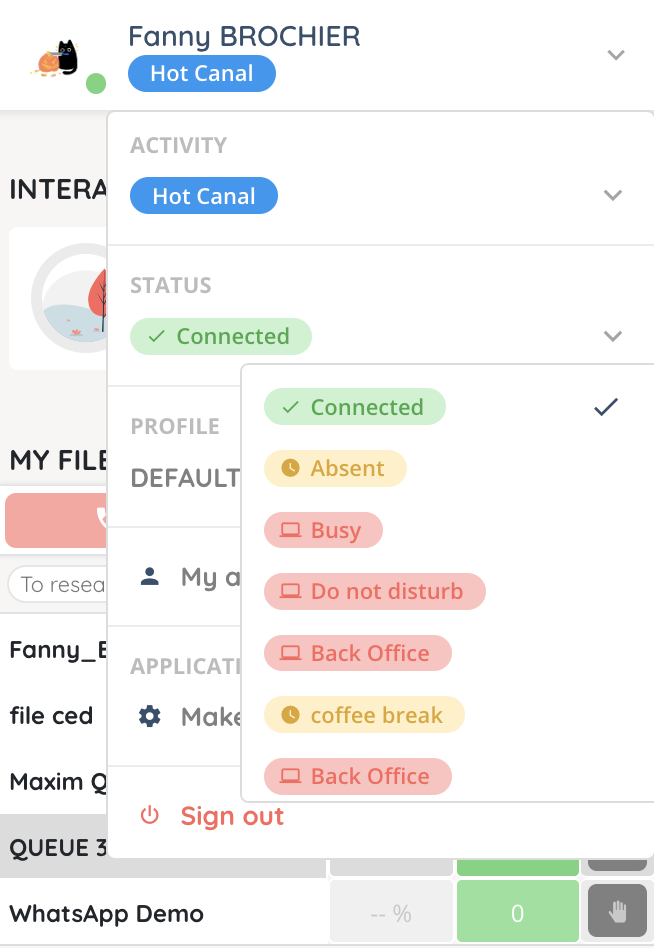Click the Hot Canal badge under user name
Screen dimensions: 654x948
click(x=202, y=74)
